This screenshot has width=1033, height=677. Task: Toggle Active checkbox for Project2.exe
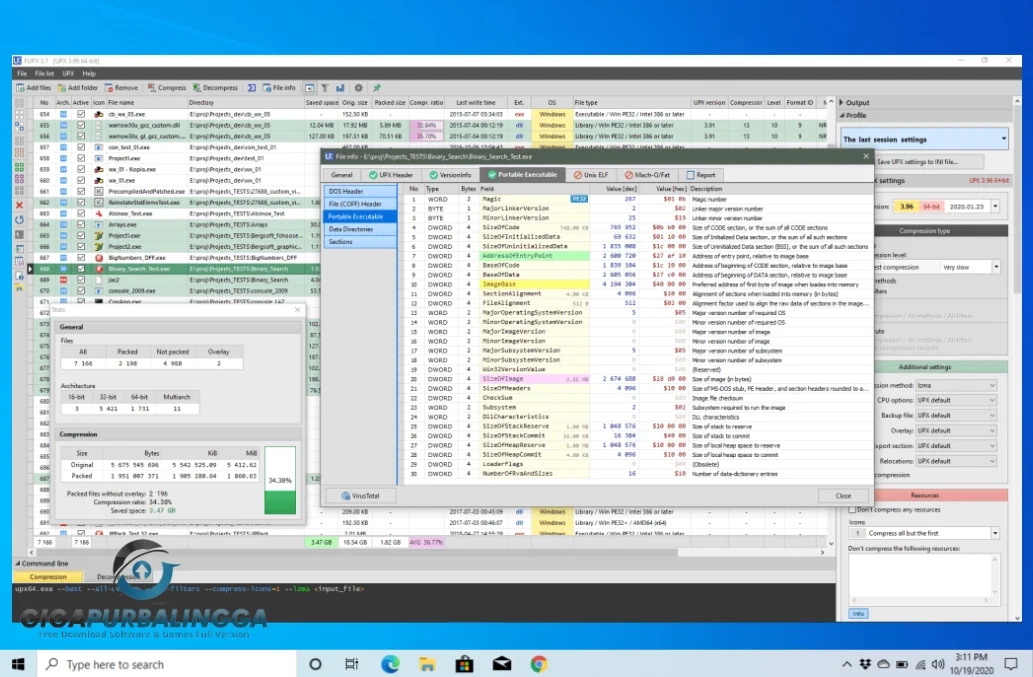(81, 246)
